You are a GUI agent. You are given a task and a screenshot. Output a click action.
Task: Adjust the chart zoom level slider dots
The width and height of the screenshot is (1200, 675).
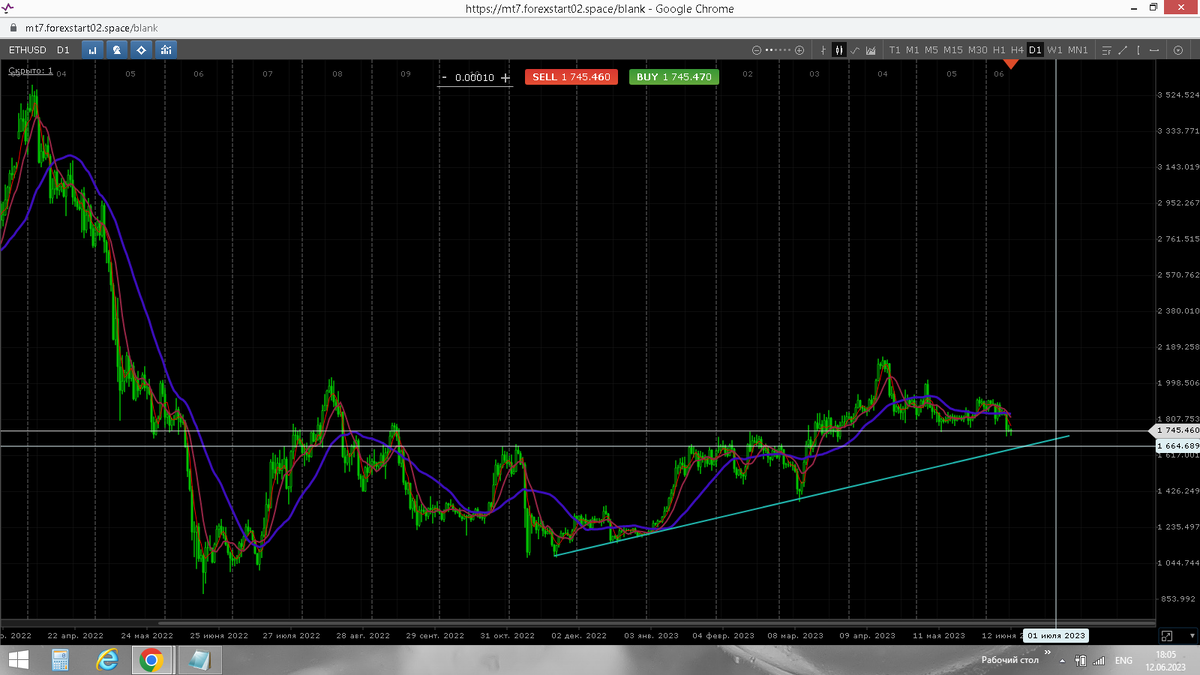tap(778, 50)
